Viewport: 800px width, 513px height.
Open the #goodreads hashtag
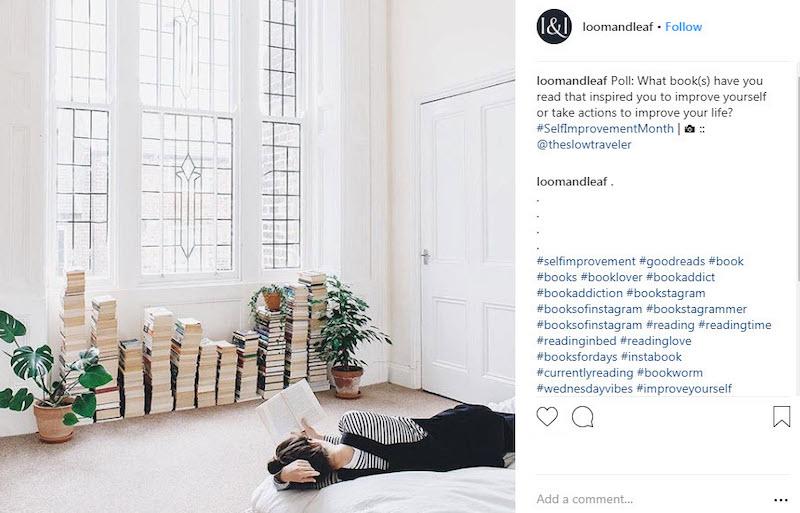click(x=671, y=261)
